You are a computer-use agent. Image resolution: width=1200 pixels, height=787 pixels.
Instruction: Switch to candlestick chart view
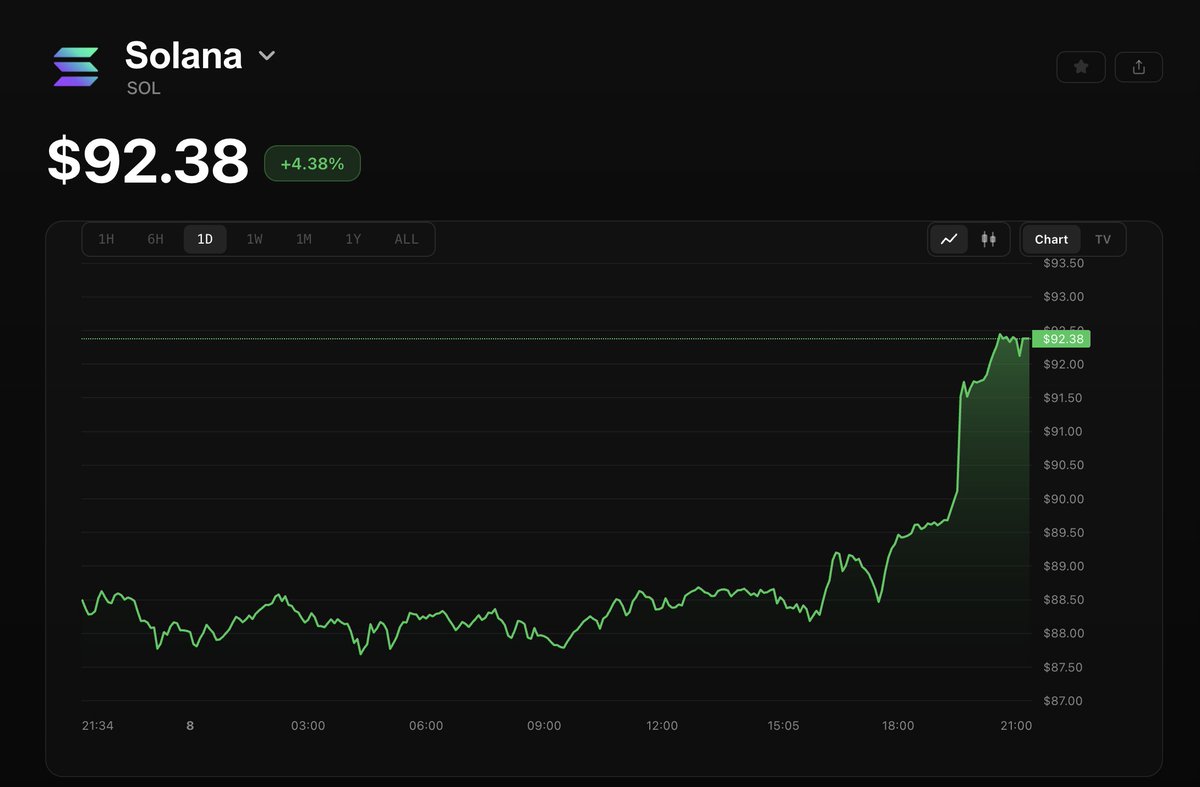[x=989, y=239]
